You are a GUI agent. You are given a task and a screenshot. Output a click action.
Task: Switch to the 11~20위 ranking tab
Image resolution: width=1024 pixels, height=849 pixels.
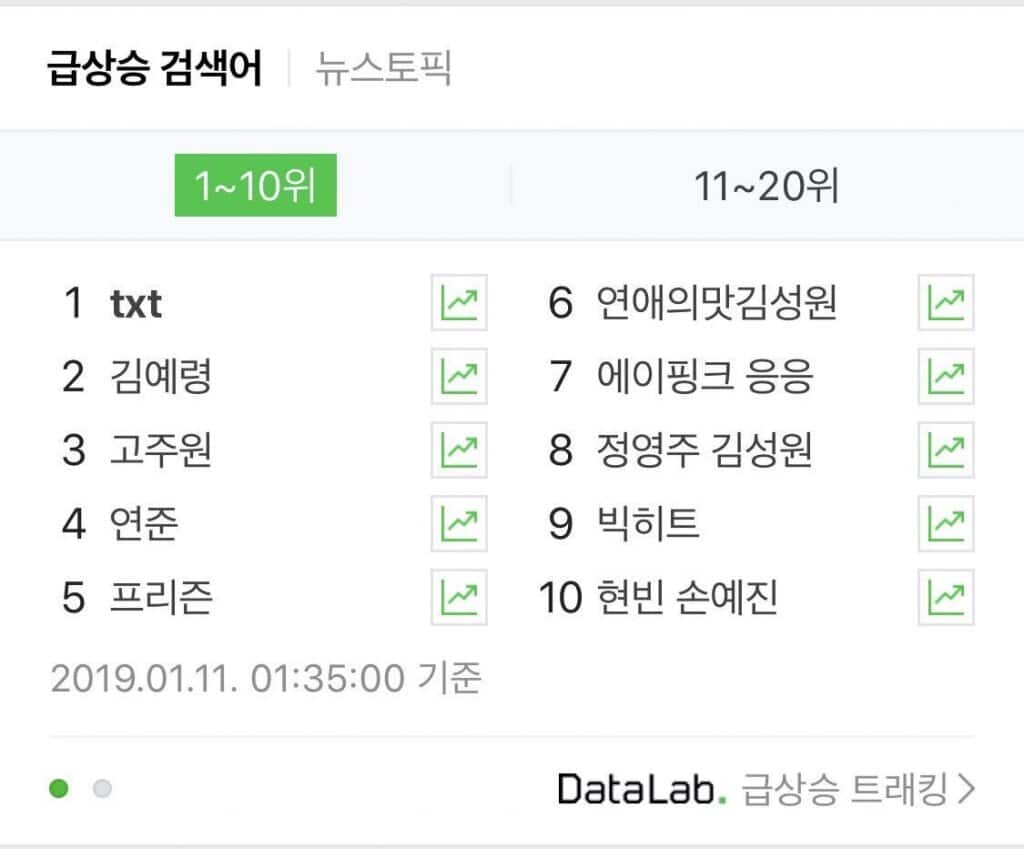click(766, 186)
